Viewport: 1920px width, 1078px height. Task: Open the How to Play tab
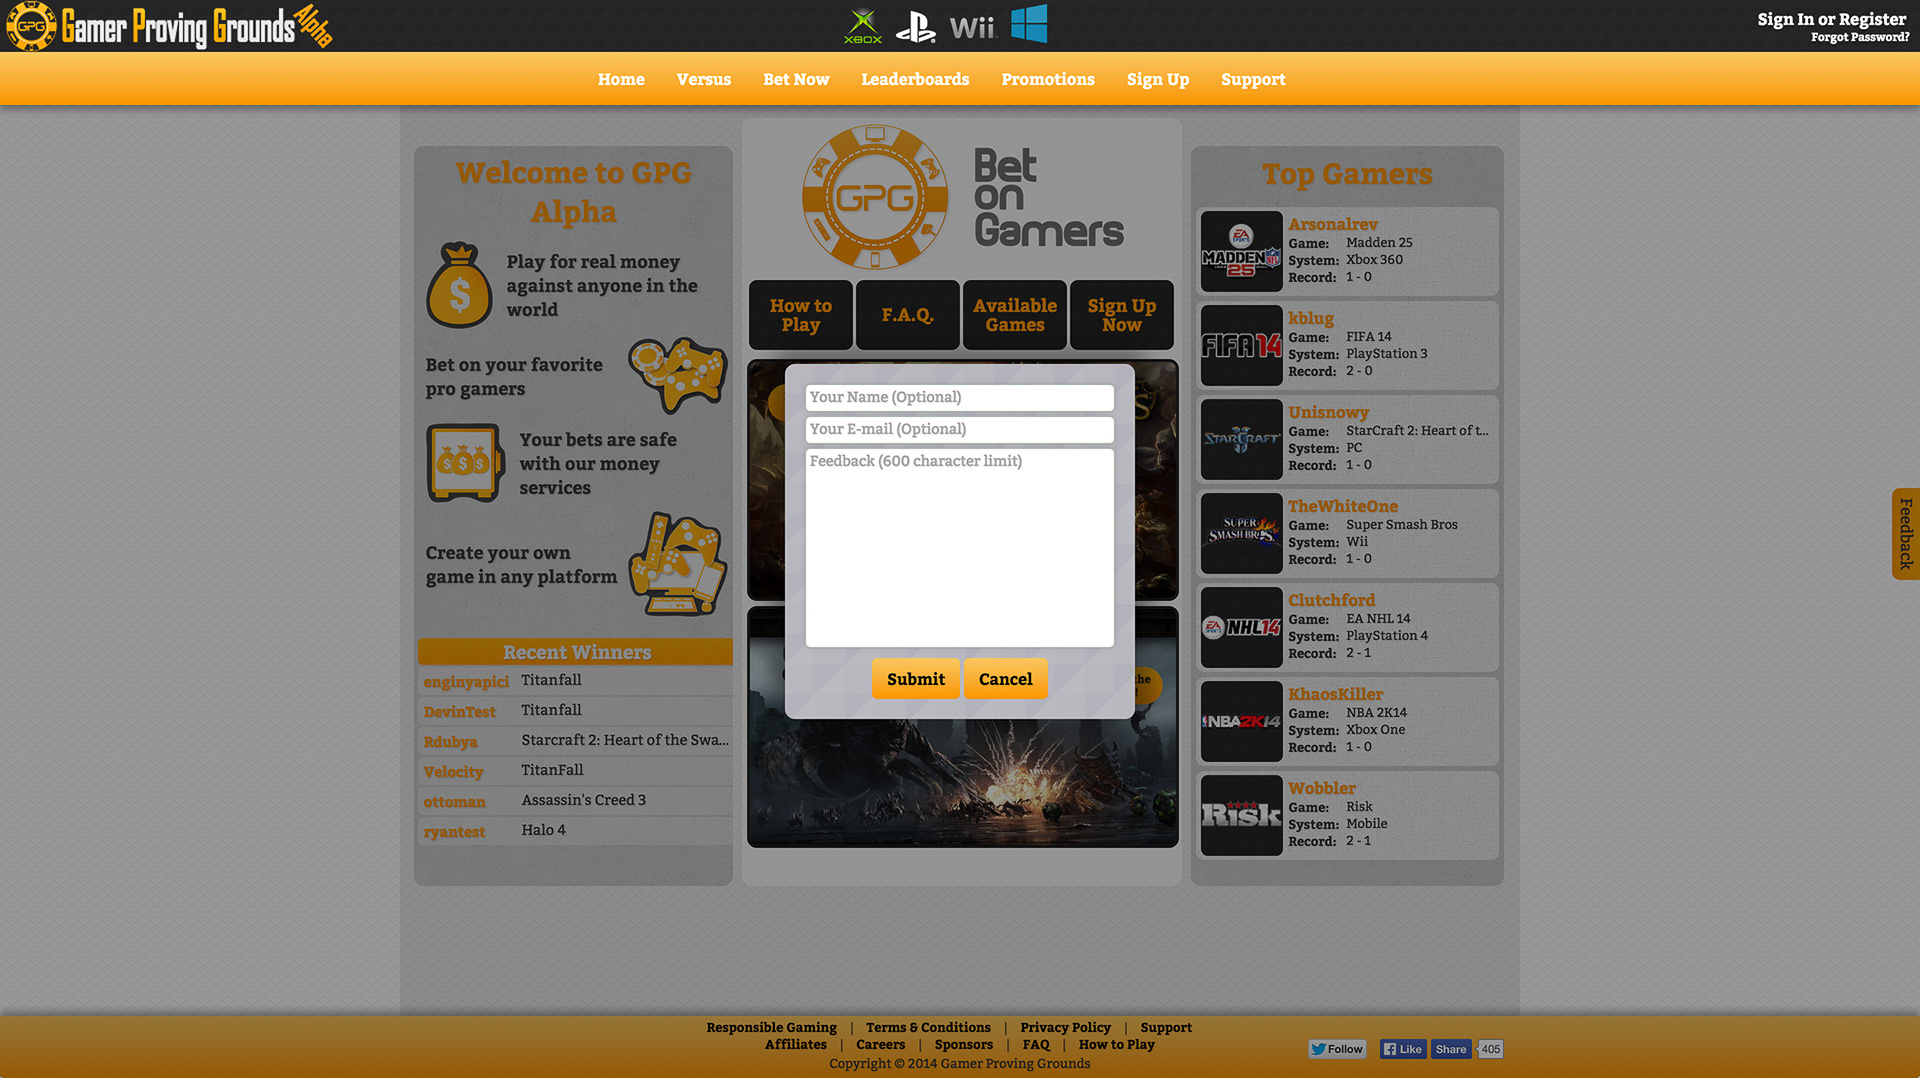coord(801,315)
